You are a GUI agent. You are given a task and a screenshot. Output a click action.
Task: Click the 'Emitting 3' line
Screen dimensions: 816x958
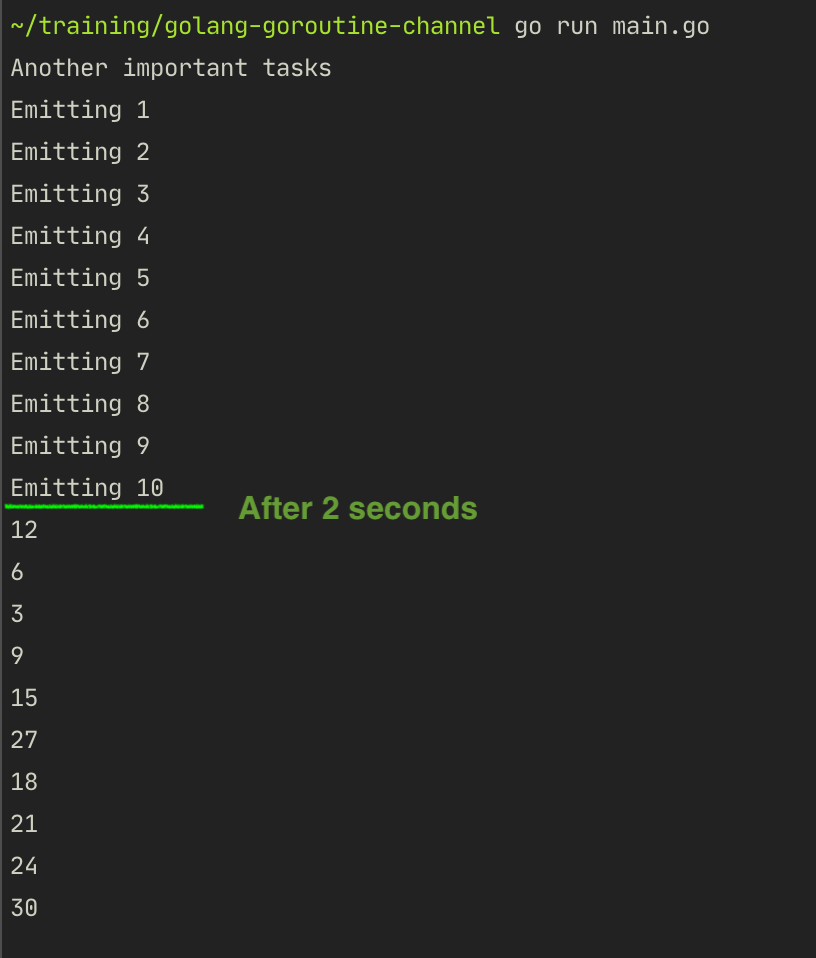click(80, 194)
